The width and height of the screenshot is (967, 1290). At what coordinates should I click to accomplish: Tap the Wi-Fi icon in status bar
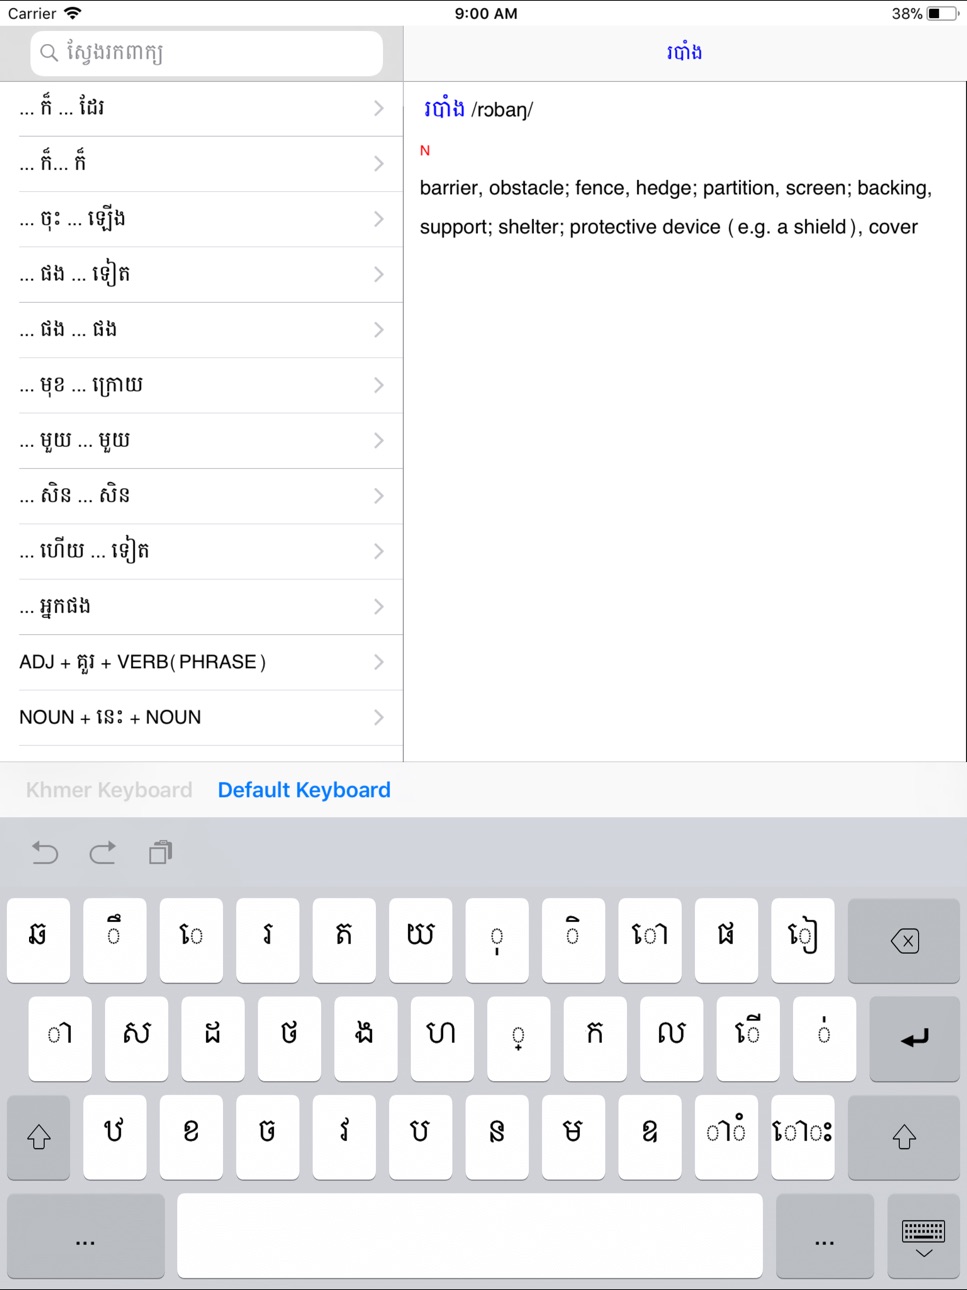tap(73, 13)
